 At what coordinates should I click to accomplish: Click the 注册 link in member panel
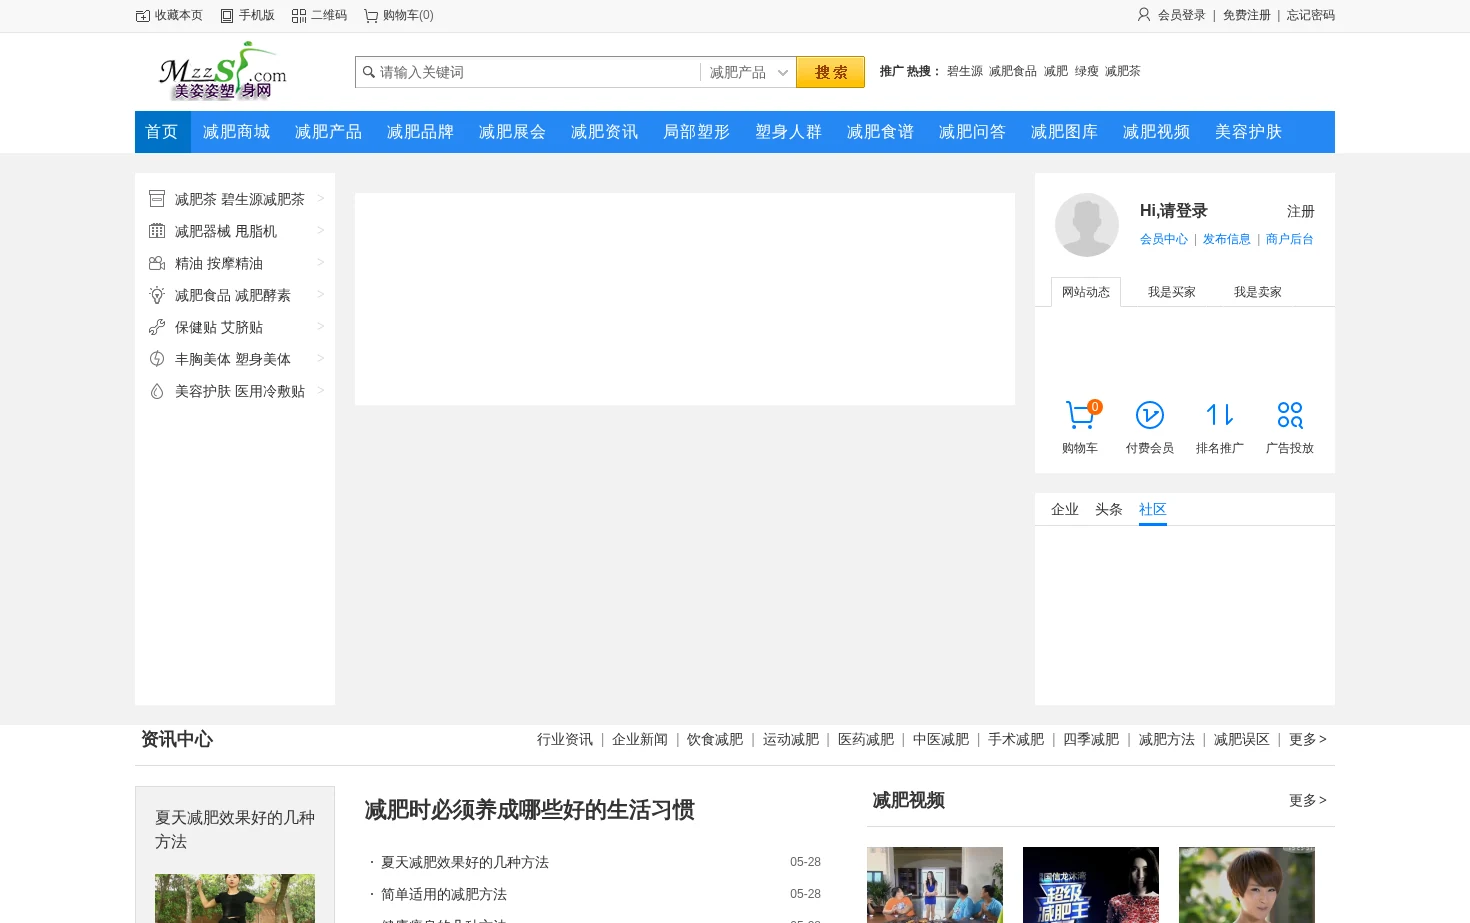1301,211
